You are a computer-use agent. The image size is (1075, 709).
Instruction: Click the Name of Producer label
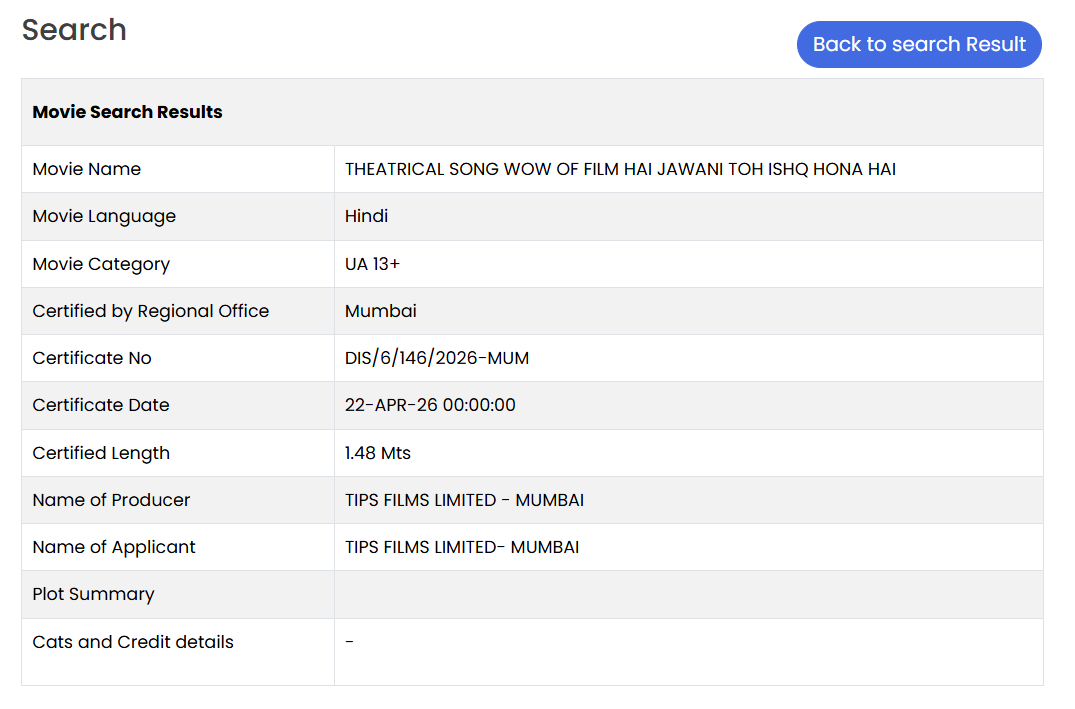tap(111, 500)
